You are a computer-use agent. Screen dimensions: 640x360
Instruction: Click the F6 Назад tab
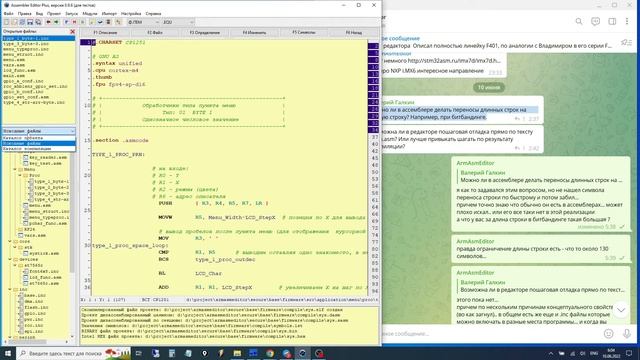[353, 32]
